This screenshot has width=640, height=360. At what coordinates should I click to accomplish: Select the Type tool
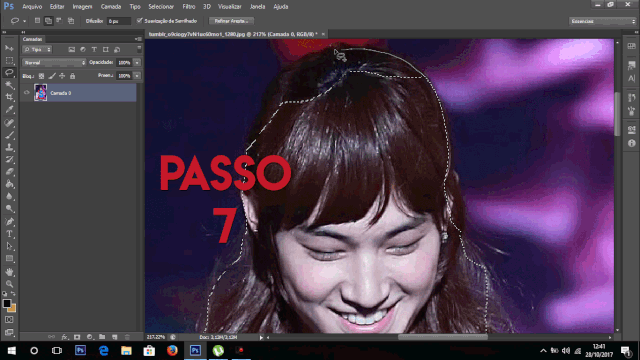9,234
